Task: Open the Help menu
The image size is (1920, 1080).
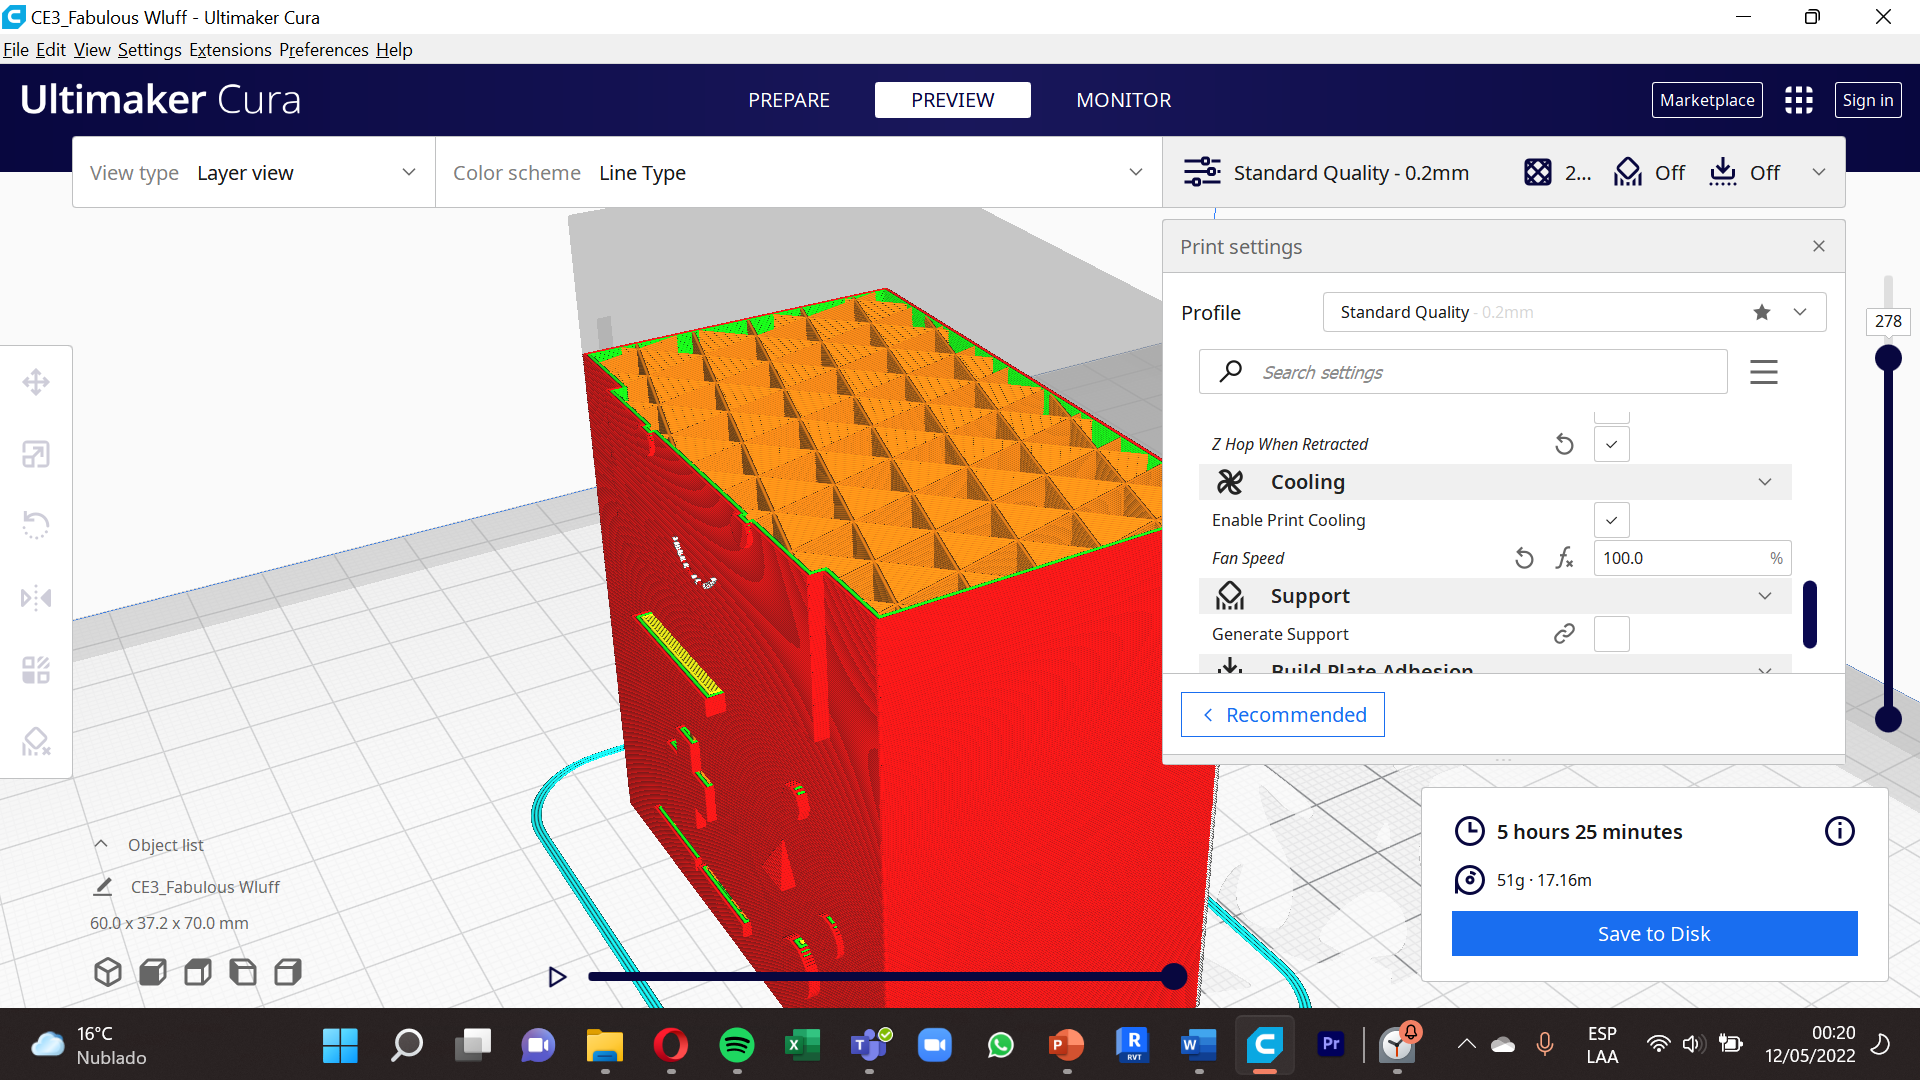Action: tap(394, 50)
